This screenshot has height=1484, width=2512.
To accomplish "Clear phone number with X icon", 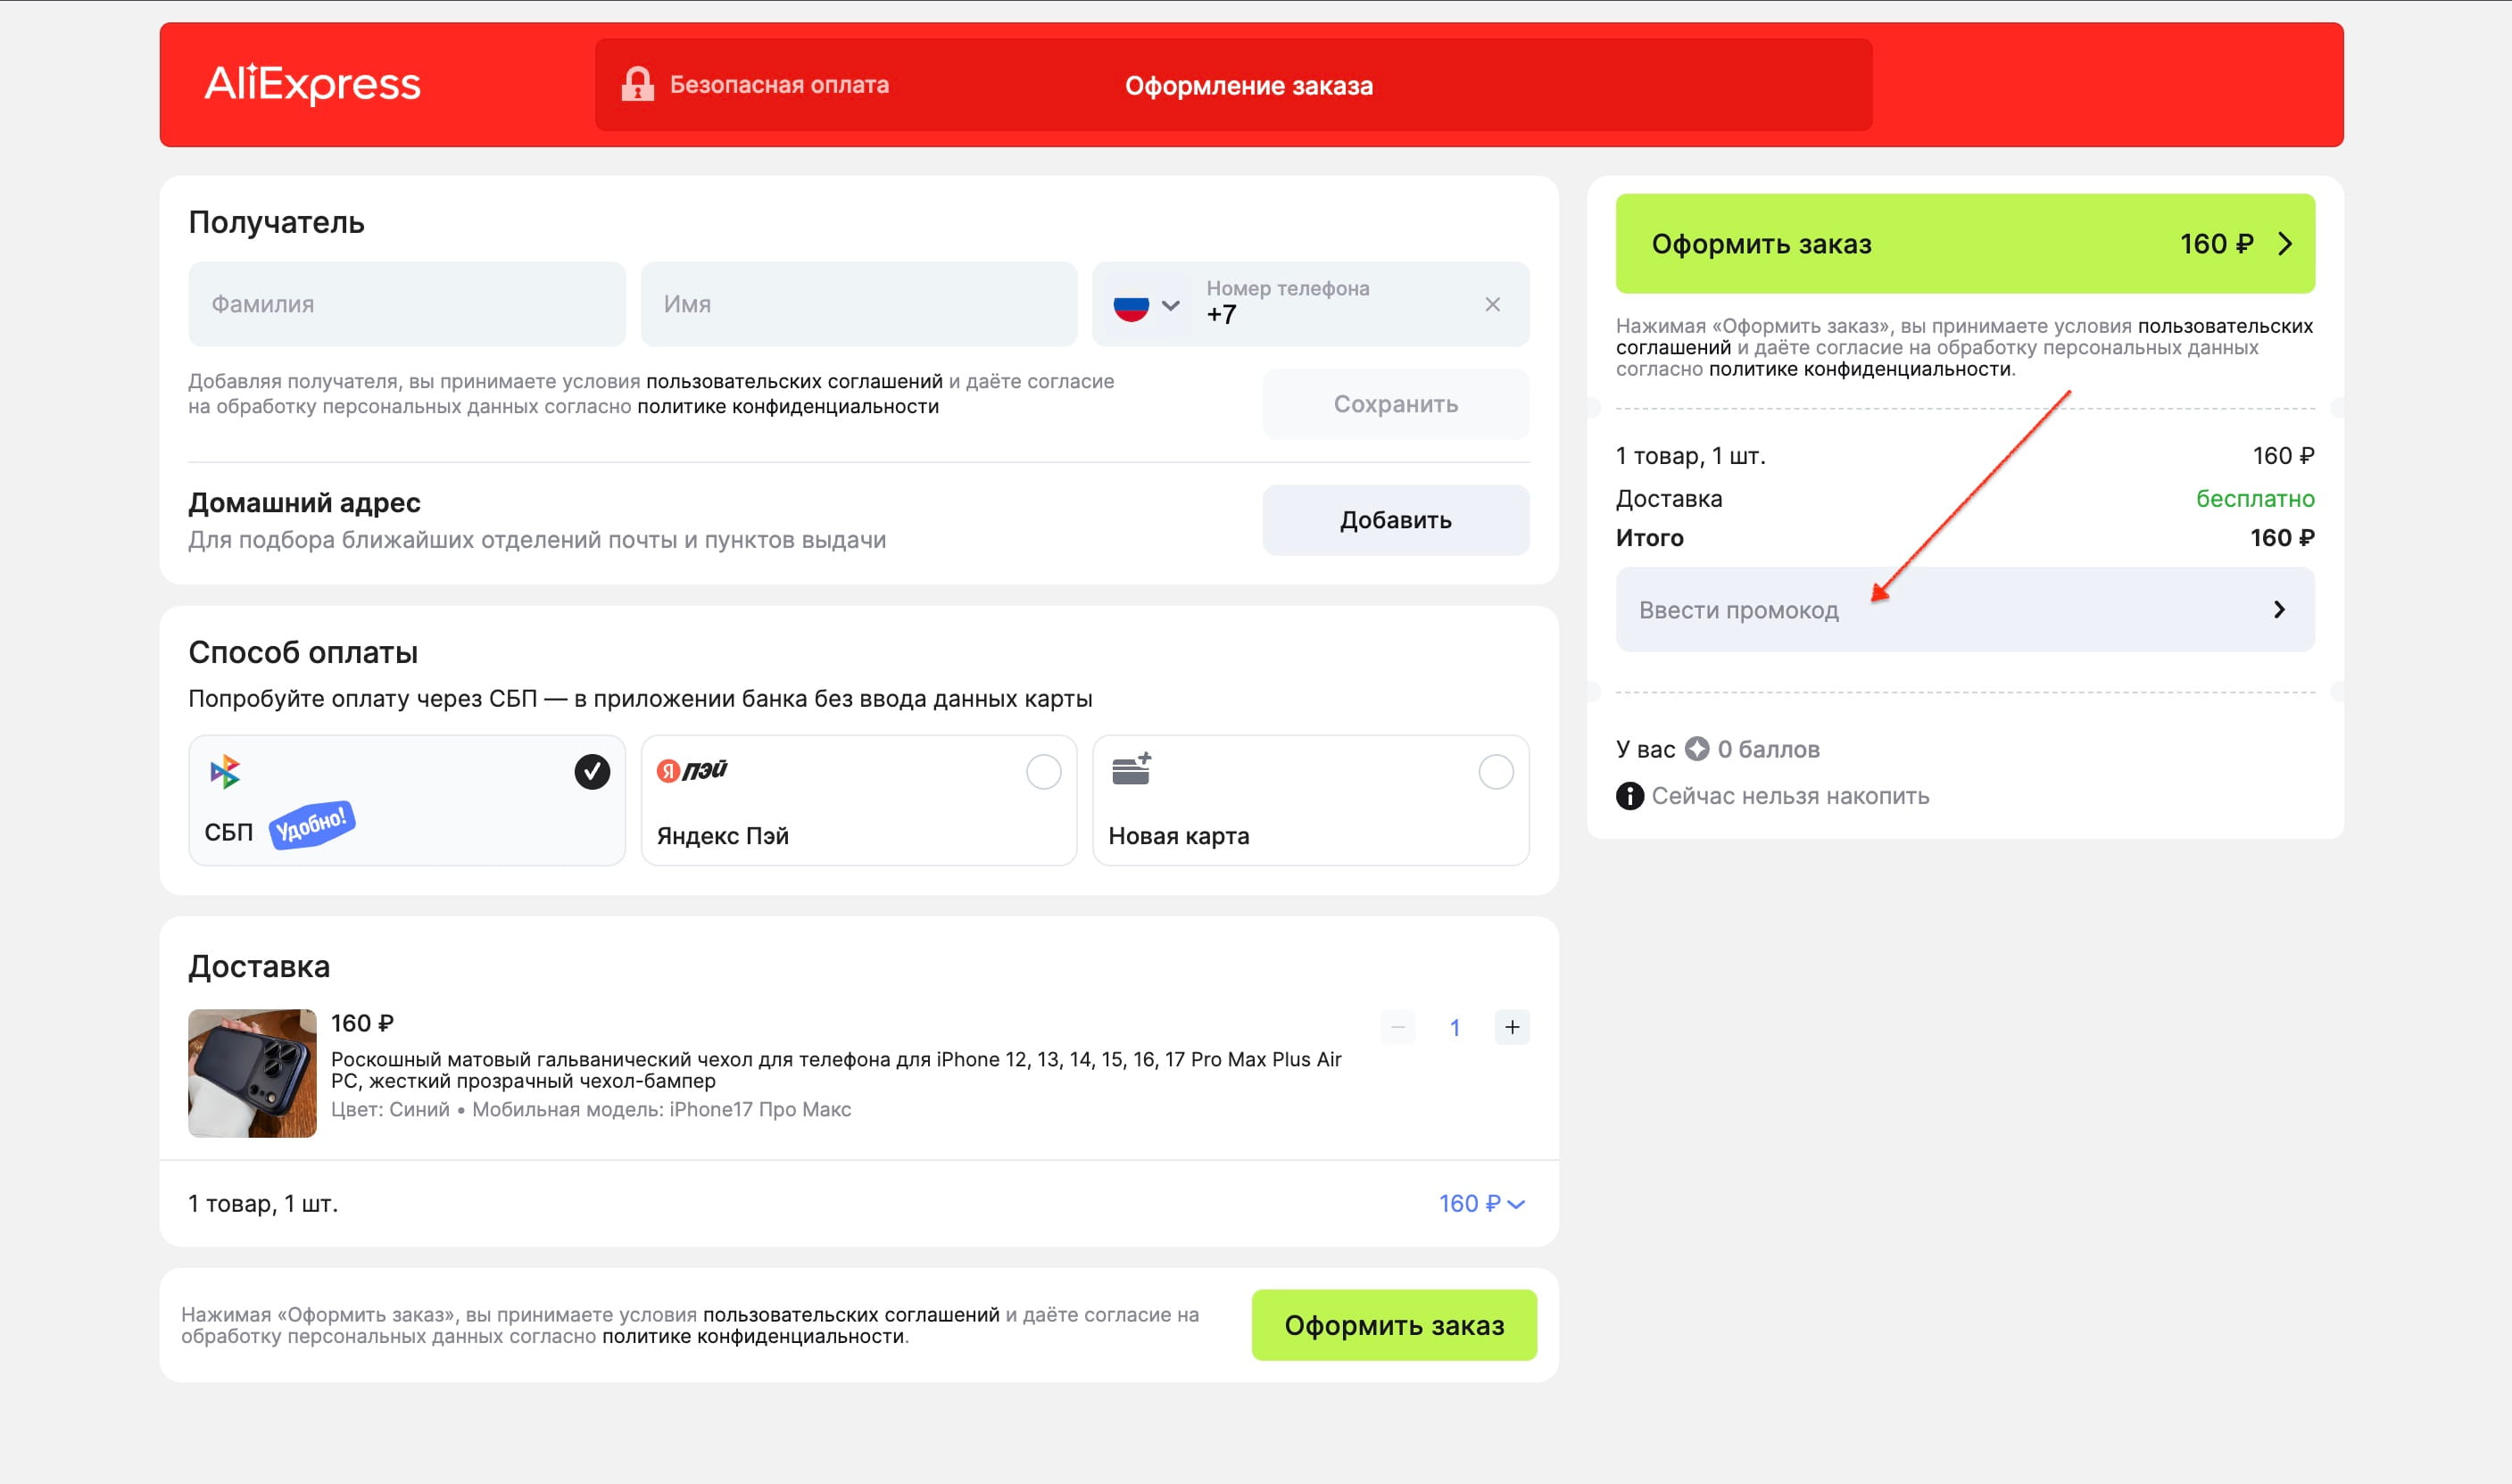I will (x=1492, y=304).
